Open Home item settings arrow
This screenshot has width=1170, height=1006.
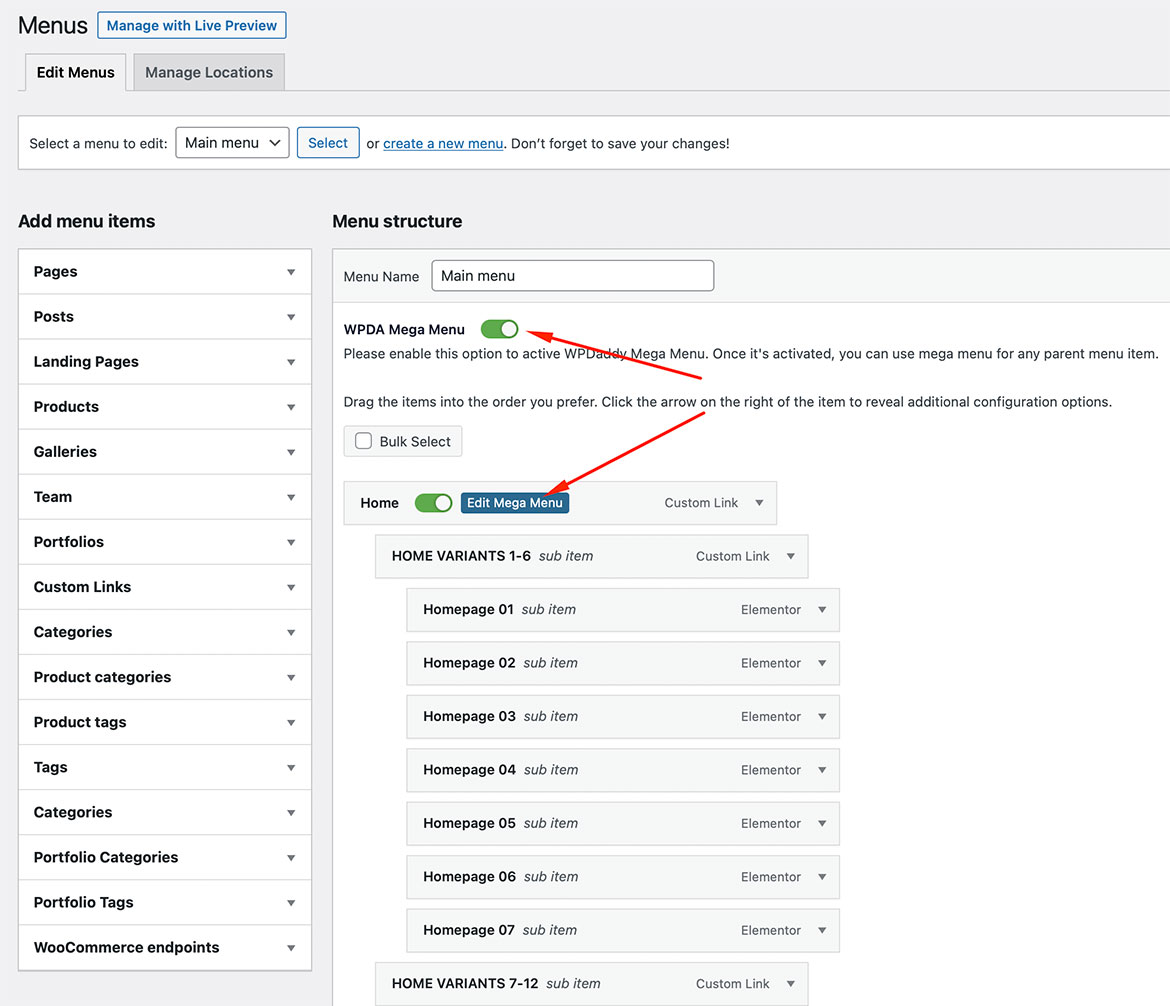point(759,503)
